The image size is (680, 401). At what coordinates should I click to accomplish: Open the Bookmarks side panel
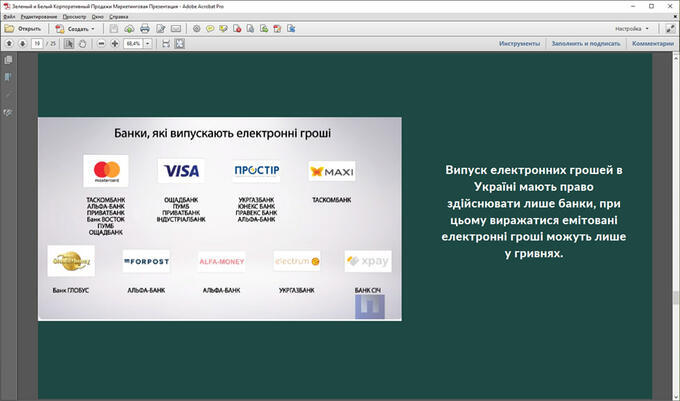coord(8,78)
